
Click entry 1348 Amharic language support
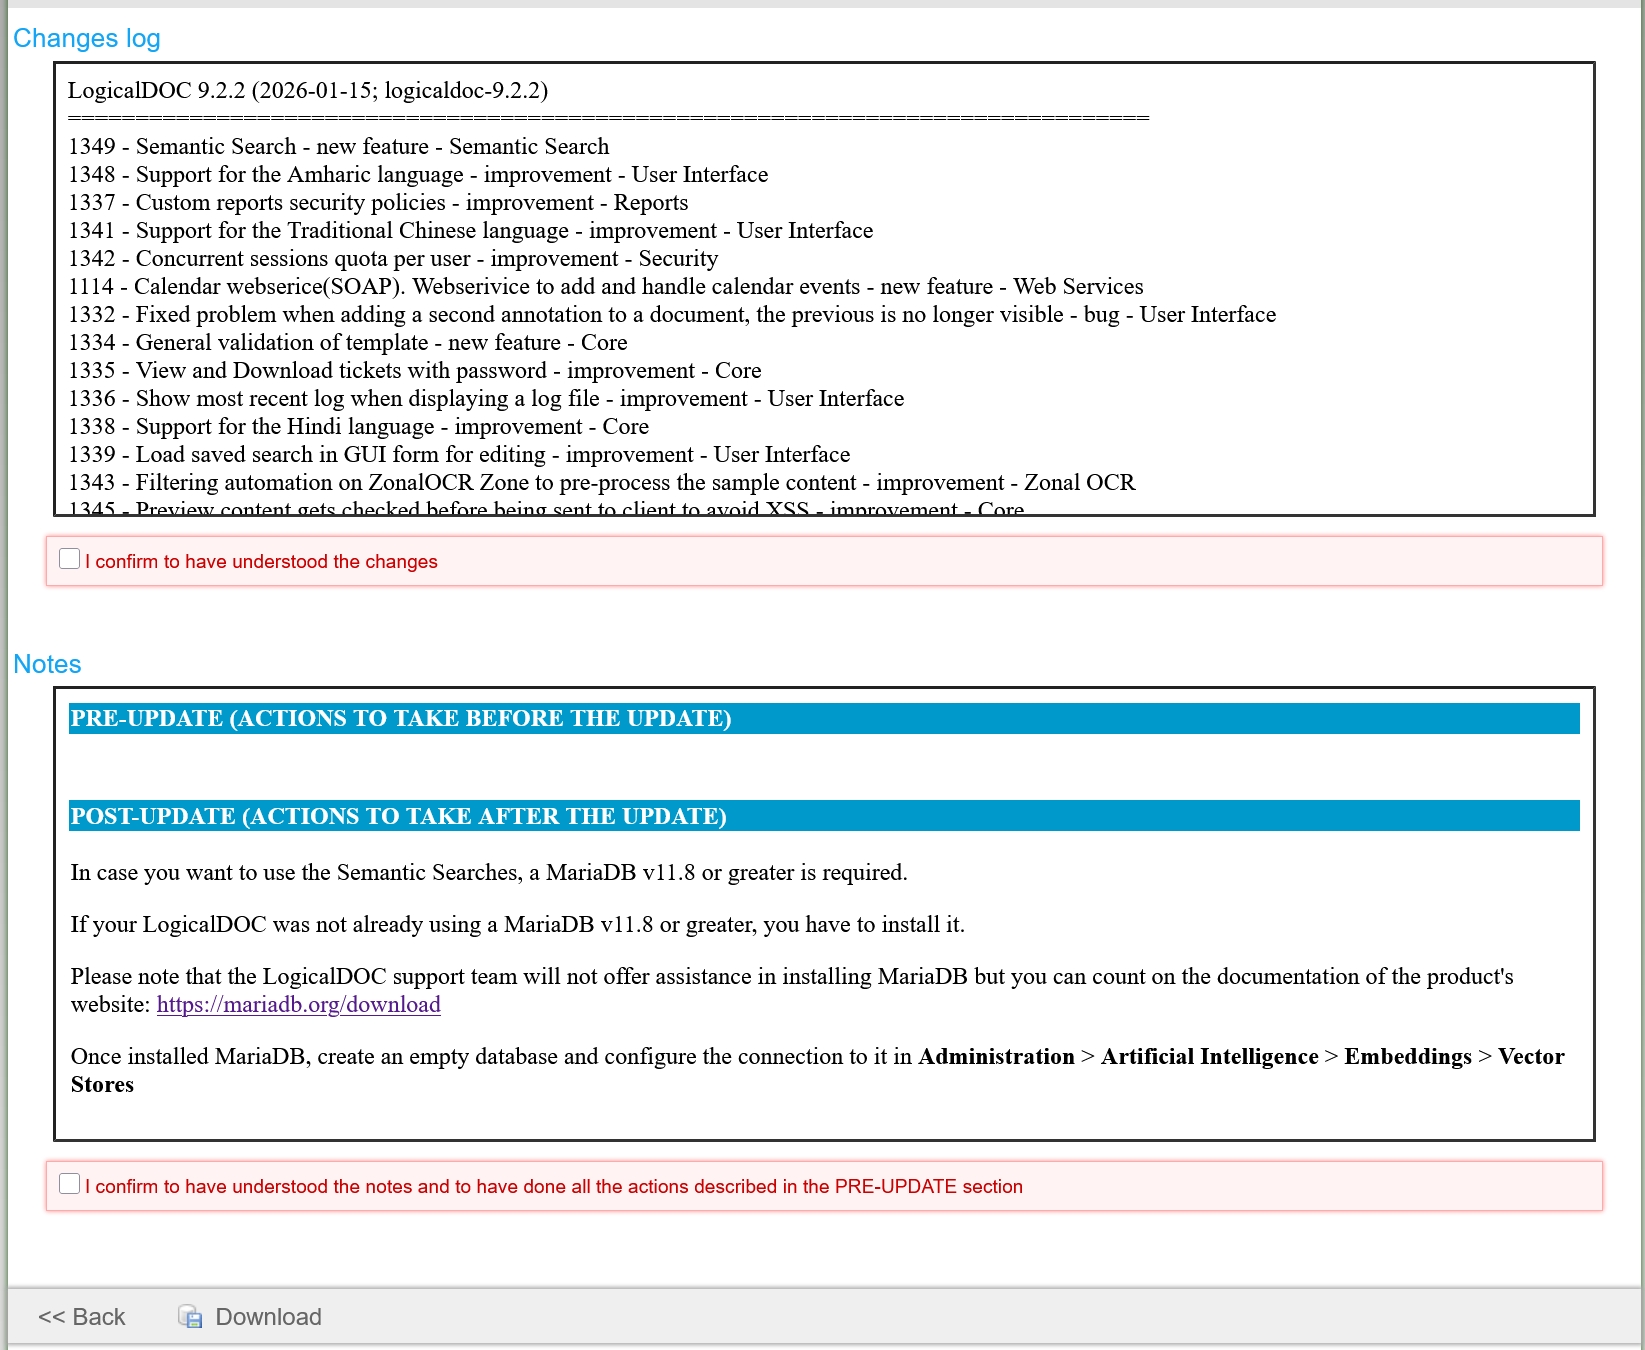click(x=417, y=175)
